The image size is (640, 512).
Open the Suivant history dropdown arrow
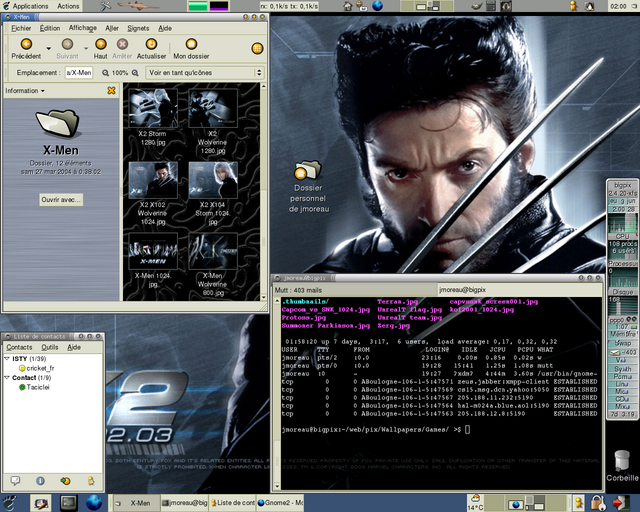[x=86, y=49]
